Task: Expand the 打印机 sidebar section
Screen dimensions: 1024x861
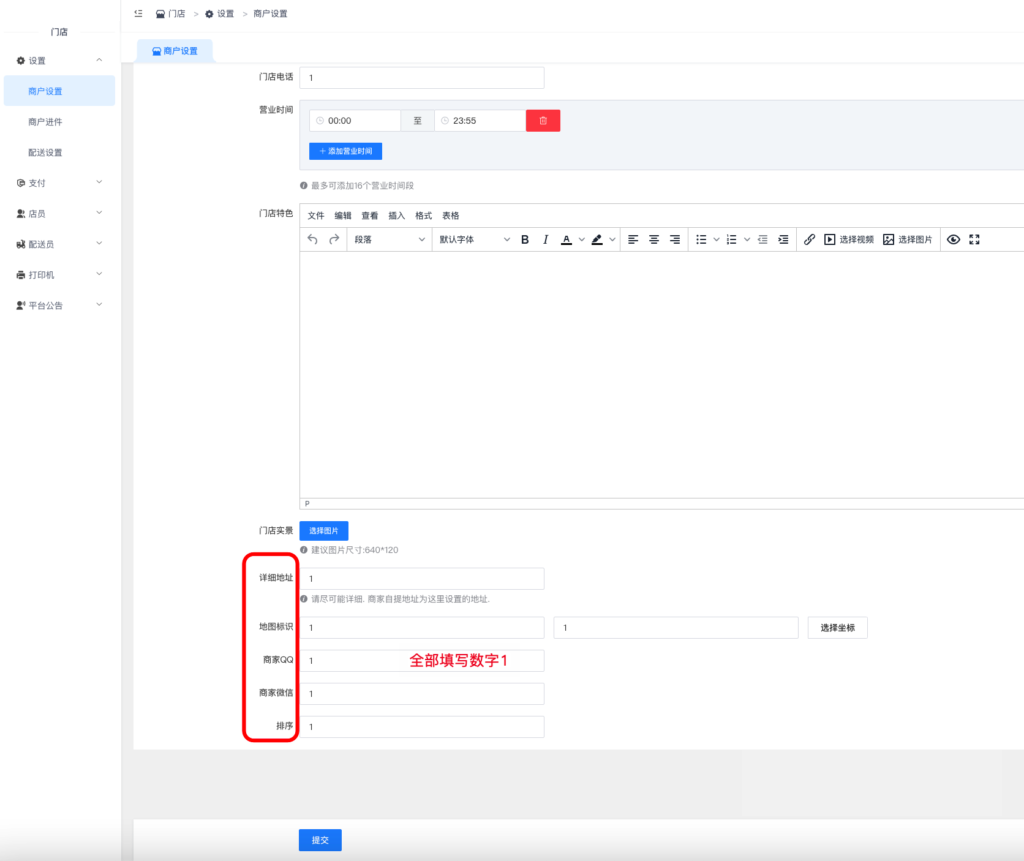Action: (60, 275)
